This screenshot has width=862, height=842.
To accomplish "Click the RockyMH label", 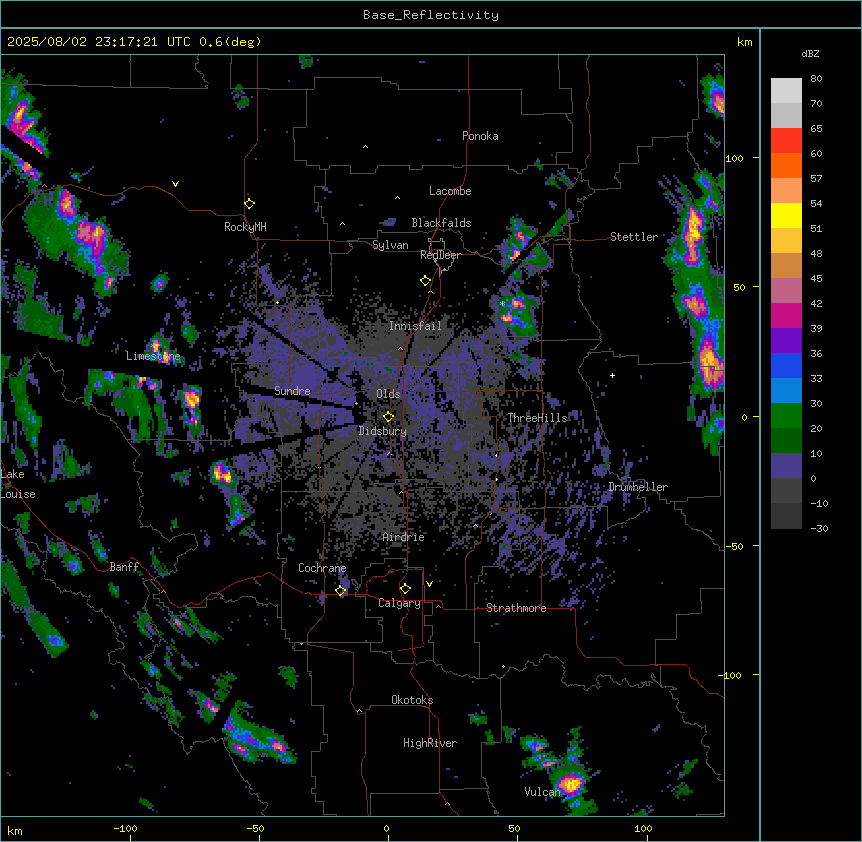I will pyautogui.click(x=245, y=227).
